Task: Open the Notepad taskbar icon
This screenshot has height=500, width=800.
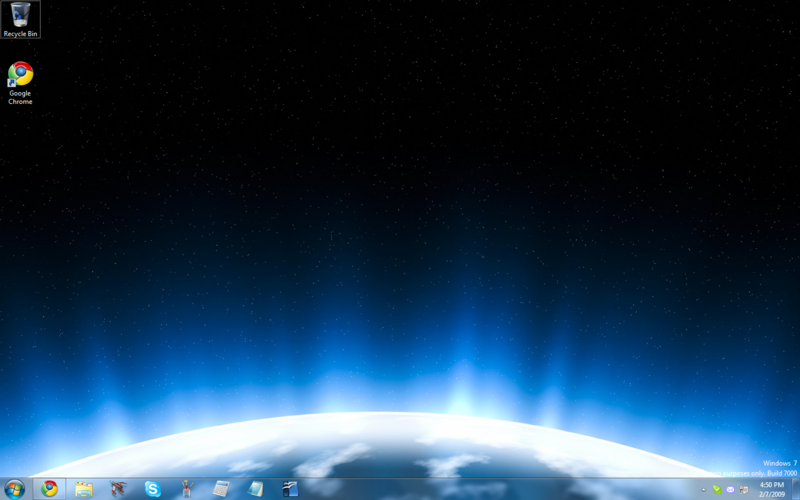Action: tap(256, 489)
